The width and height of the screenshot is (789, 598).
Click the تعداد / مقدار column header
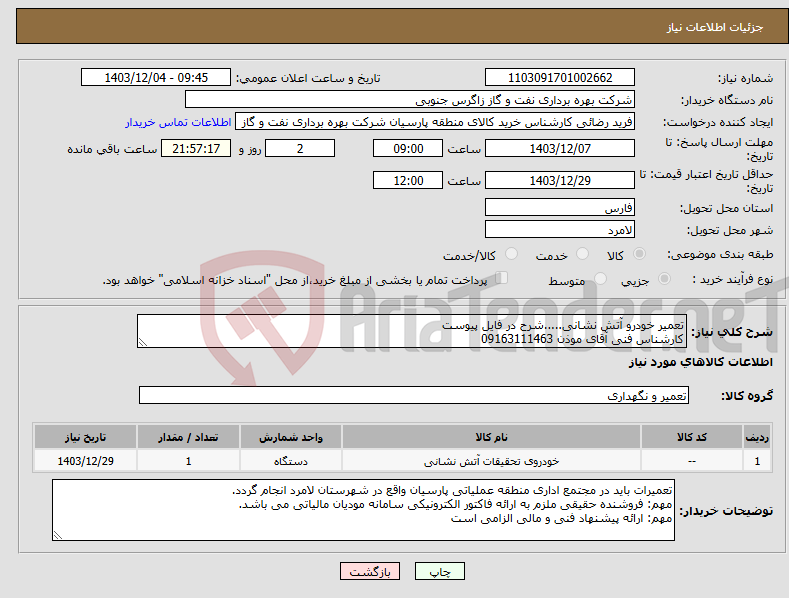point(188,437)
